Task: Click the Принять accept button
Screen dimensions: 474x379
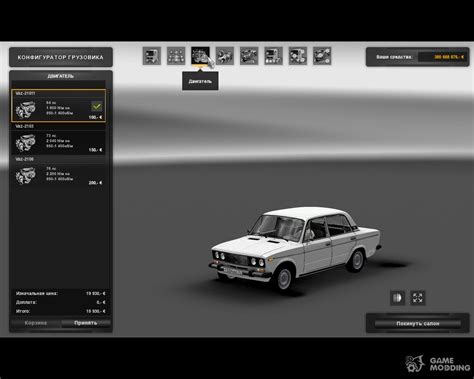Action: pos(86,323)
